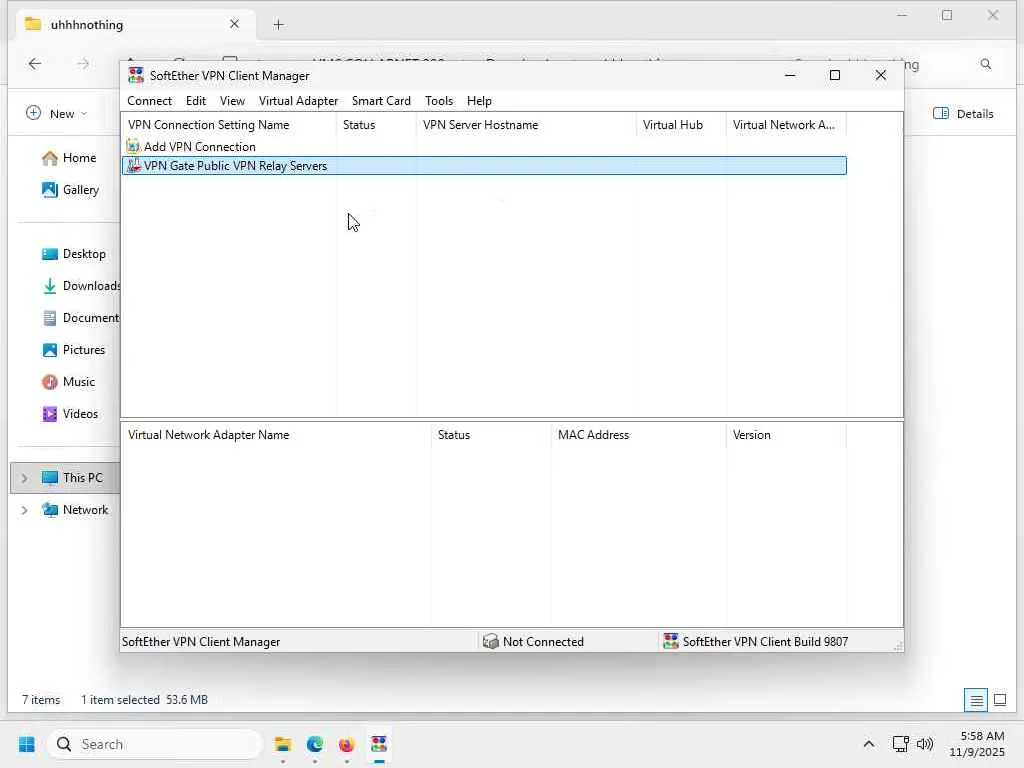Open the New dropdown in File Explorer
This screenshot has height=768, width=1024.
pyautogui.click(x=56, y=114)
